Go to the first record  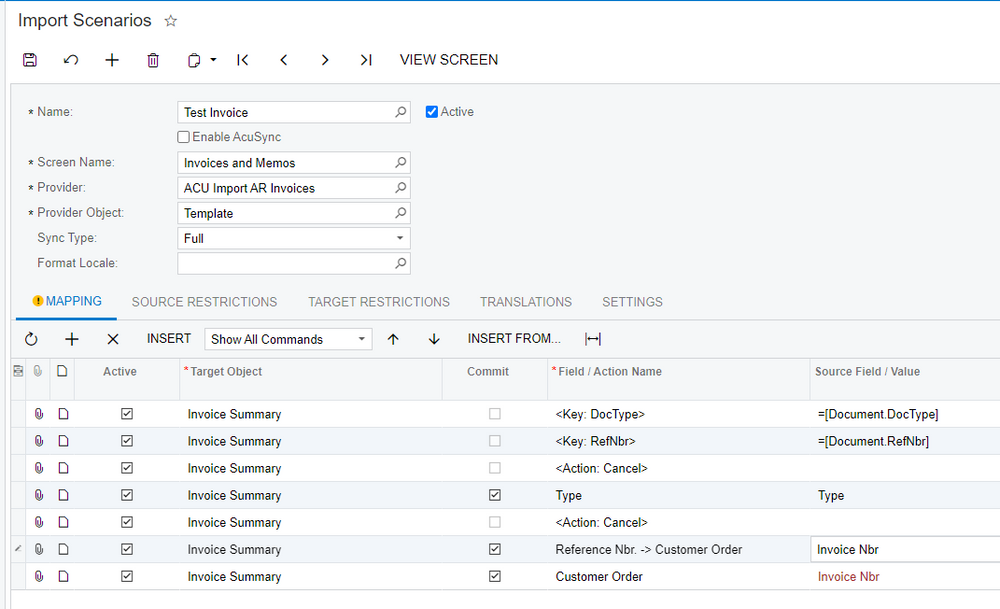pos(242,60)
